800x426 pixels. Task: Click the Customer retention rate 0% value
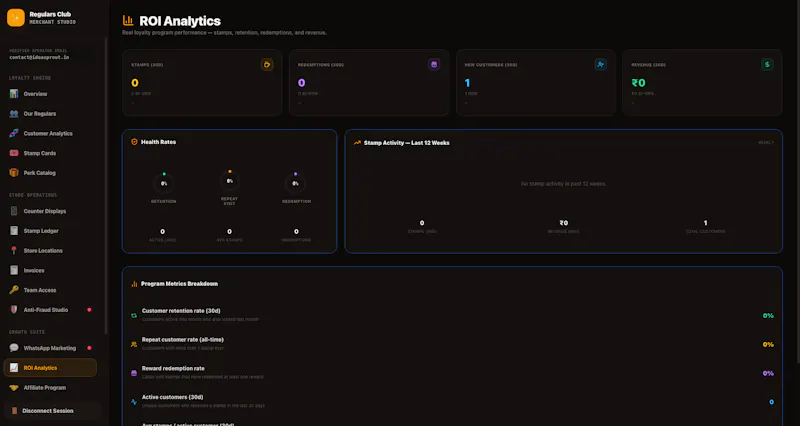click(x=768, y=316)
